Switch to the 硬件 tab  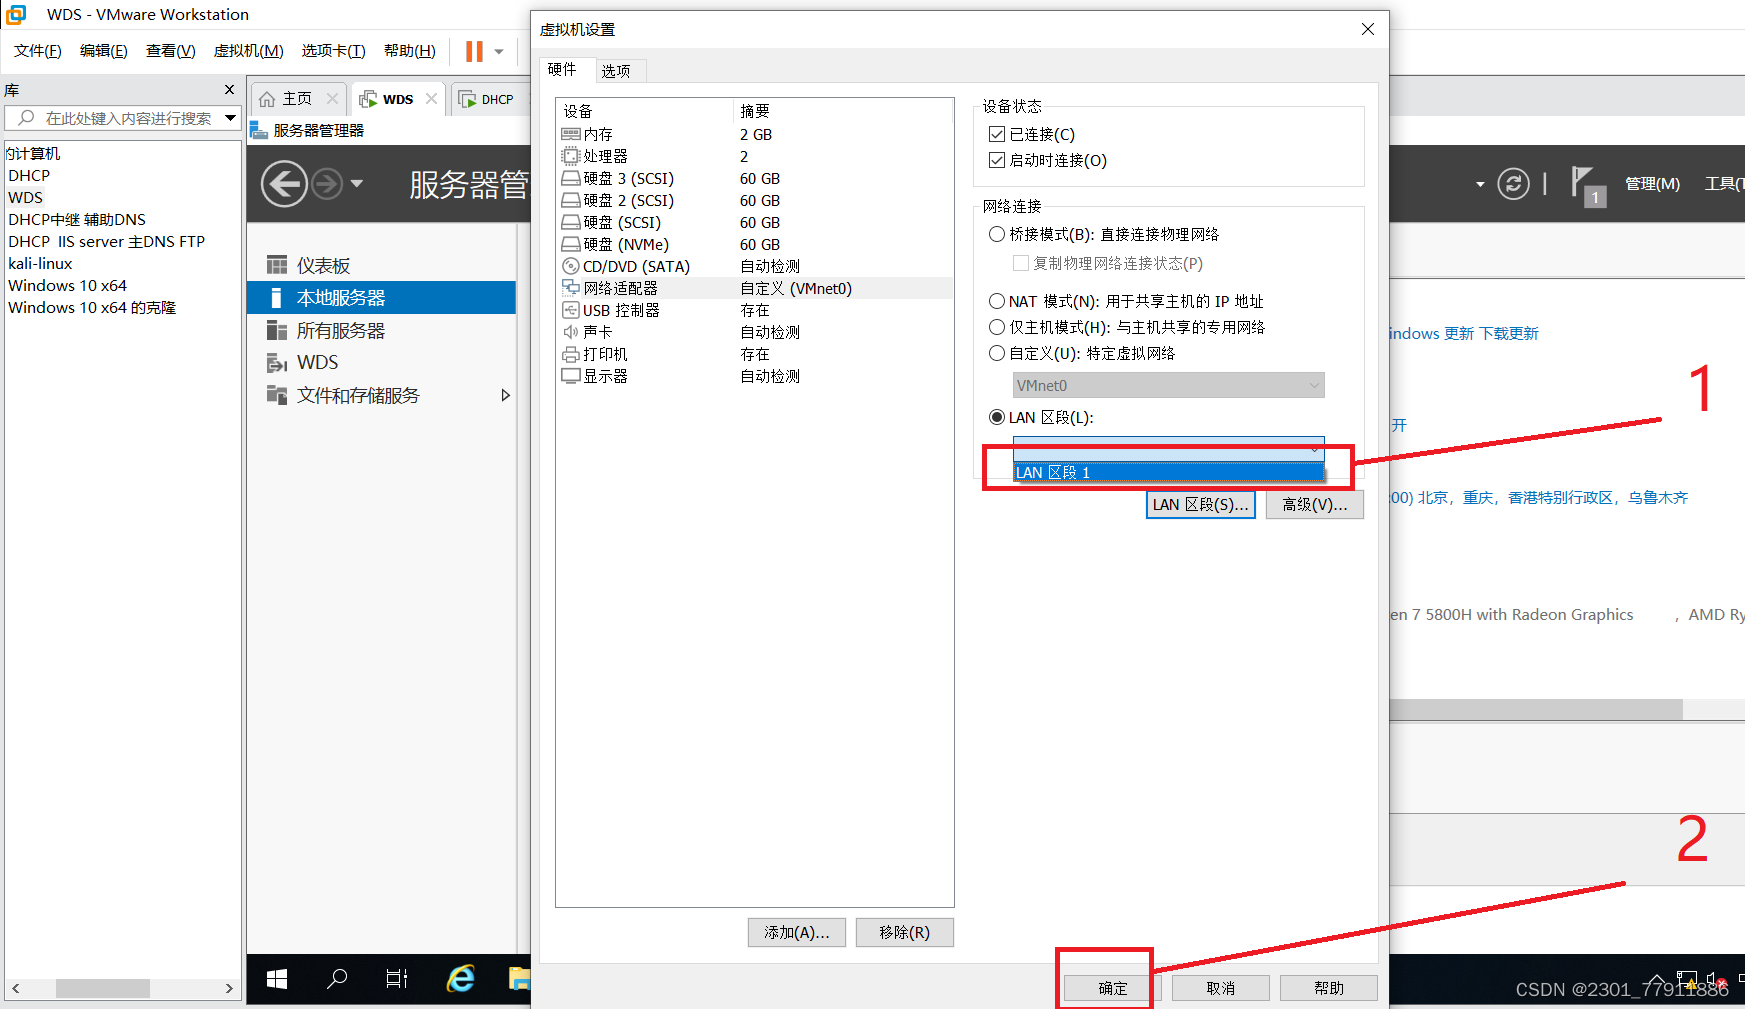562,69
